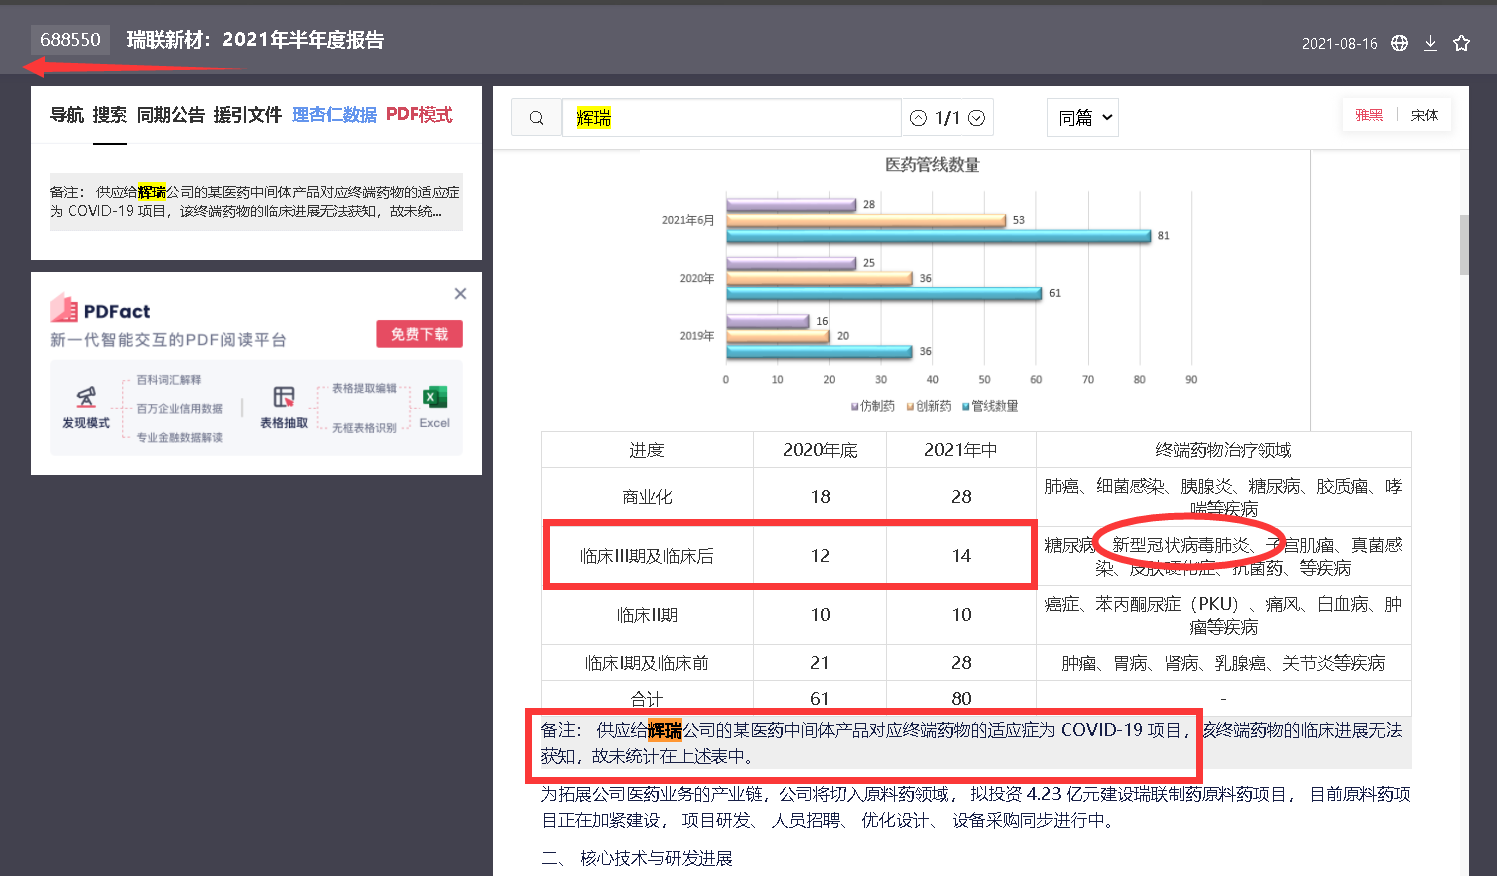Screen dimensions: 1497x876
Task: Click the PDFact logo icon
Action: click(x=64, y=308)
